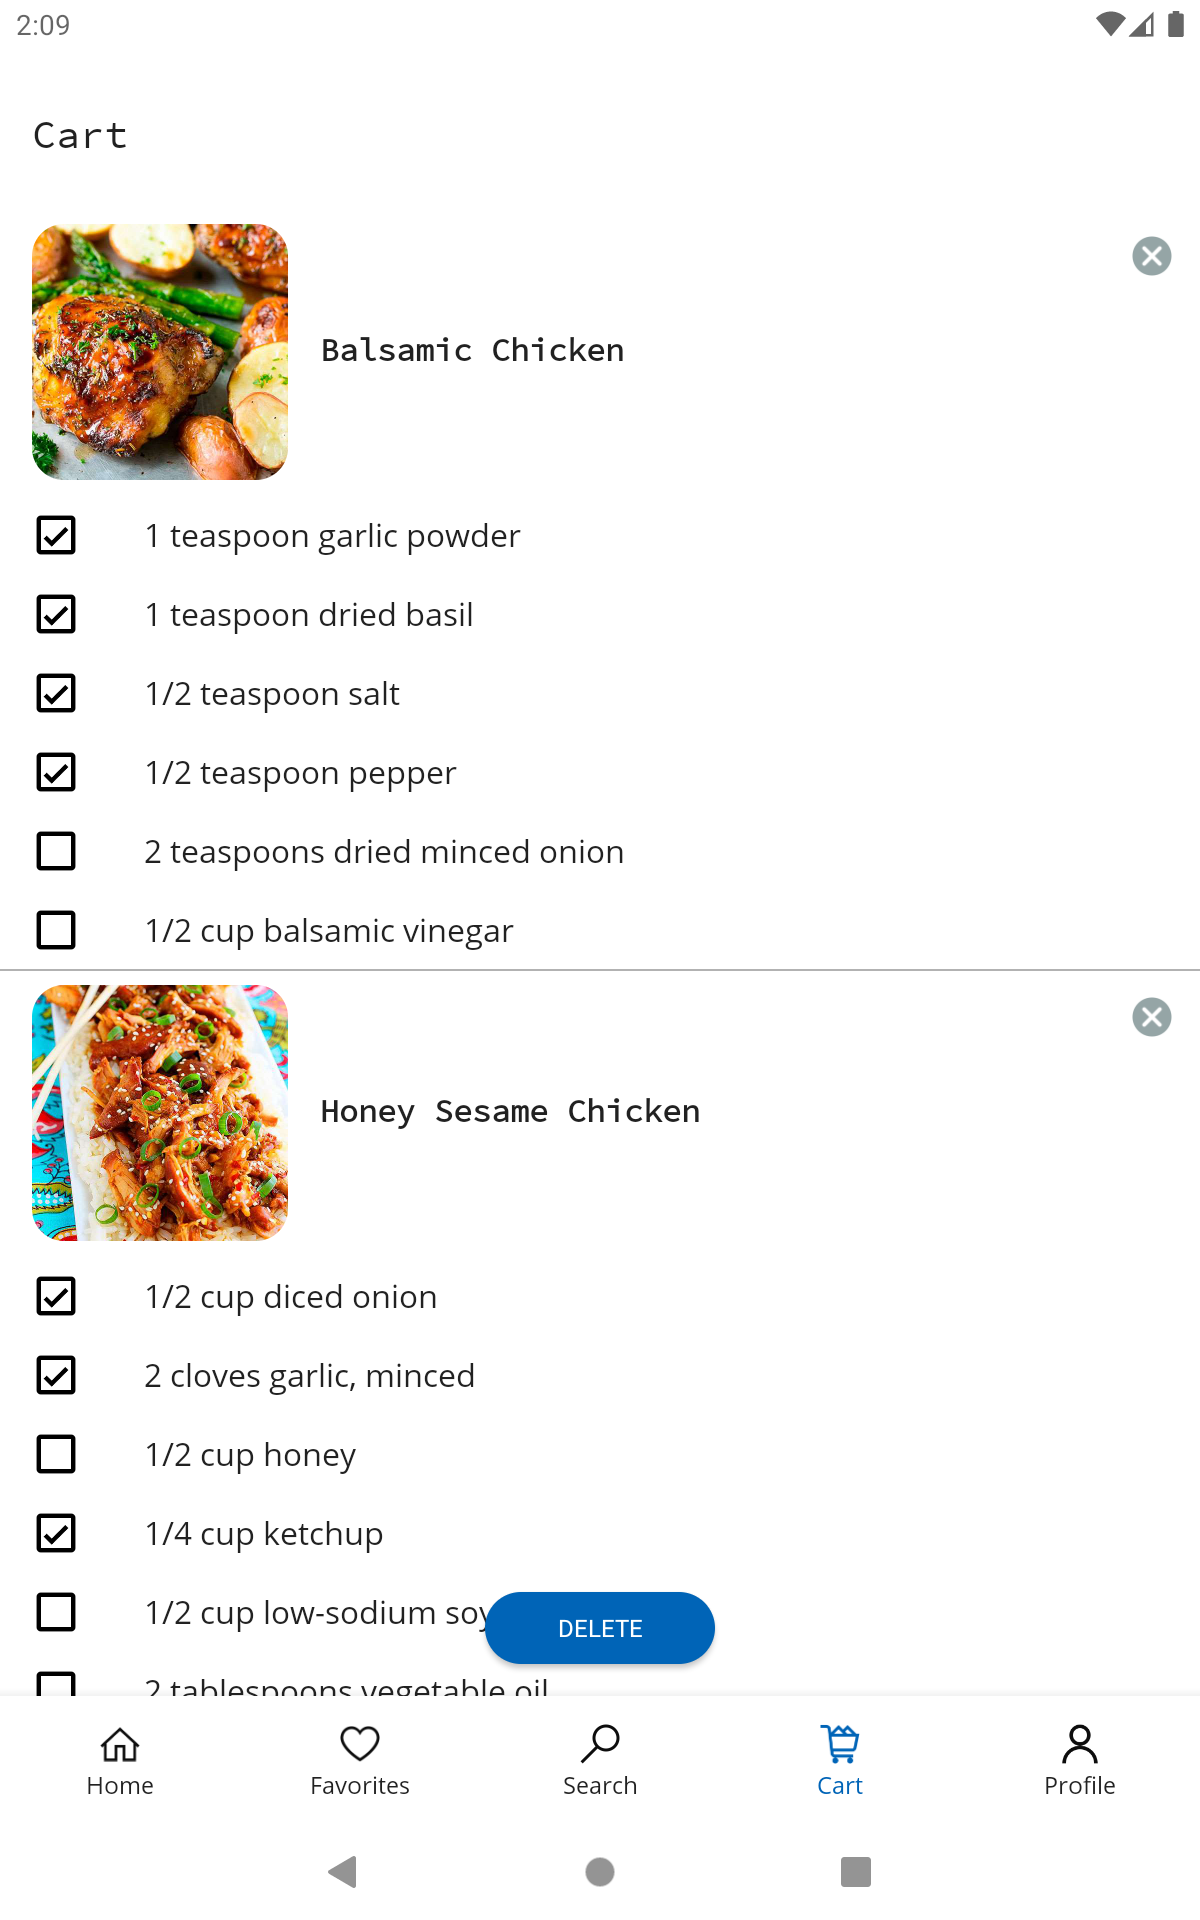The image size is (1200, 1920).
Task: Uncheck 1/2 teaspoon salt
Action: [56, 694]
